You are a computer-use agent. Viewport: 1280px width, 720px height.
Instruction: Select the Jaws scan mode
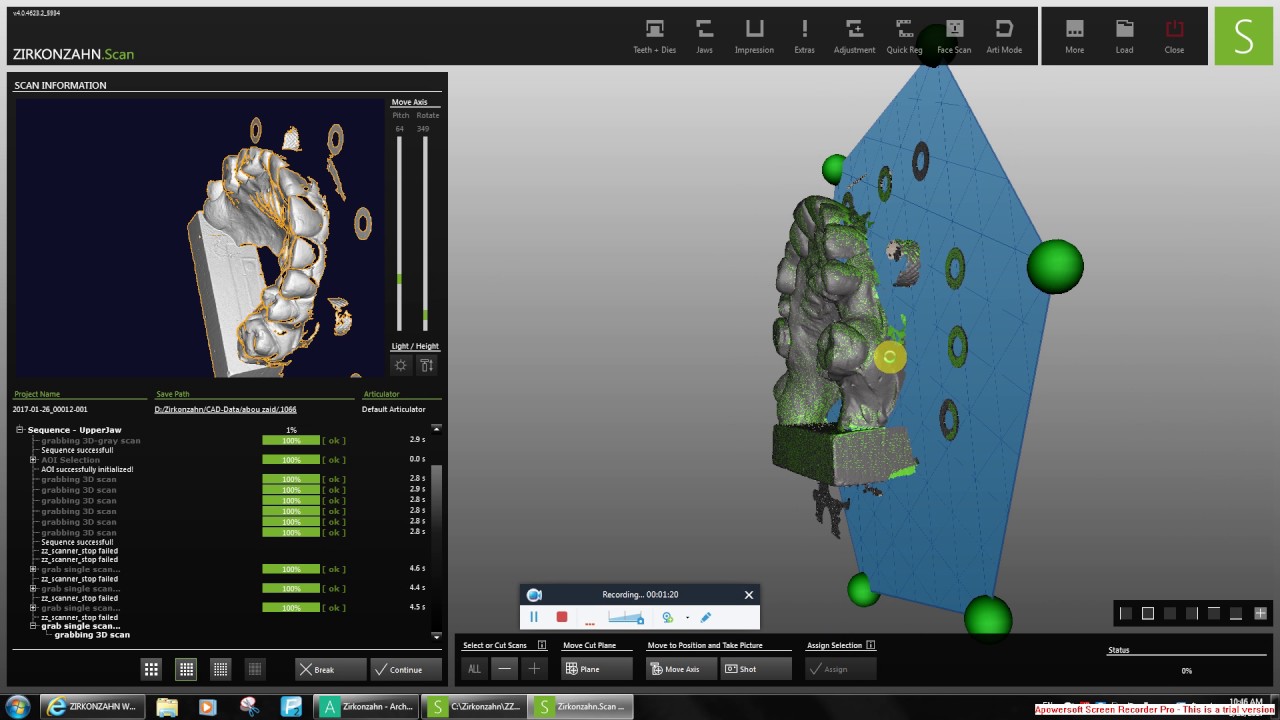(705, 36)
